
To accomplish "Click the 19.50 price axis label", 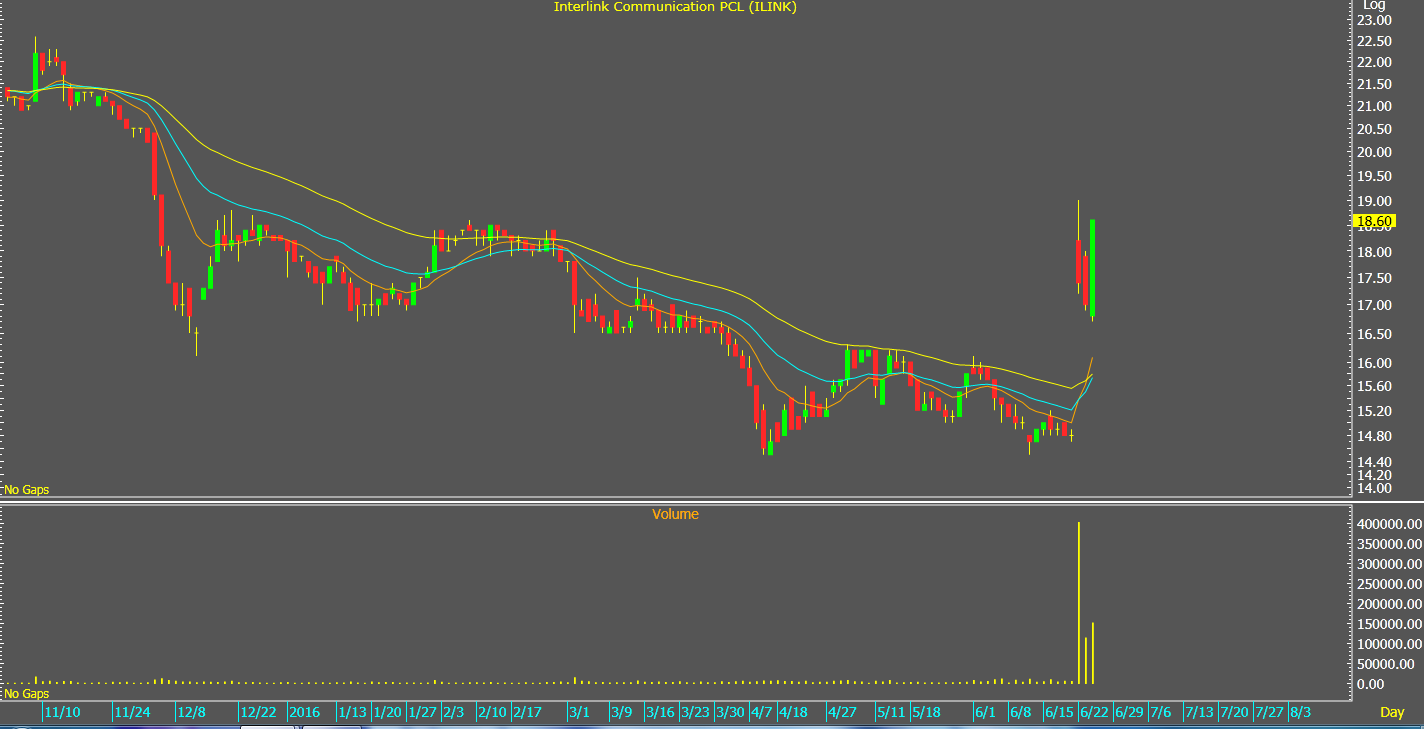I will pos(1374,176).
